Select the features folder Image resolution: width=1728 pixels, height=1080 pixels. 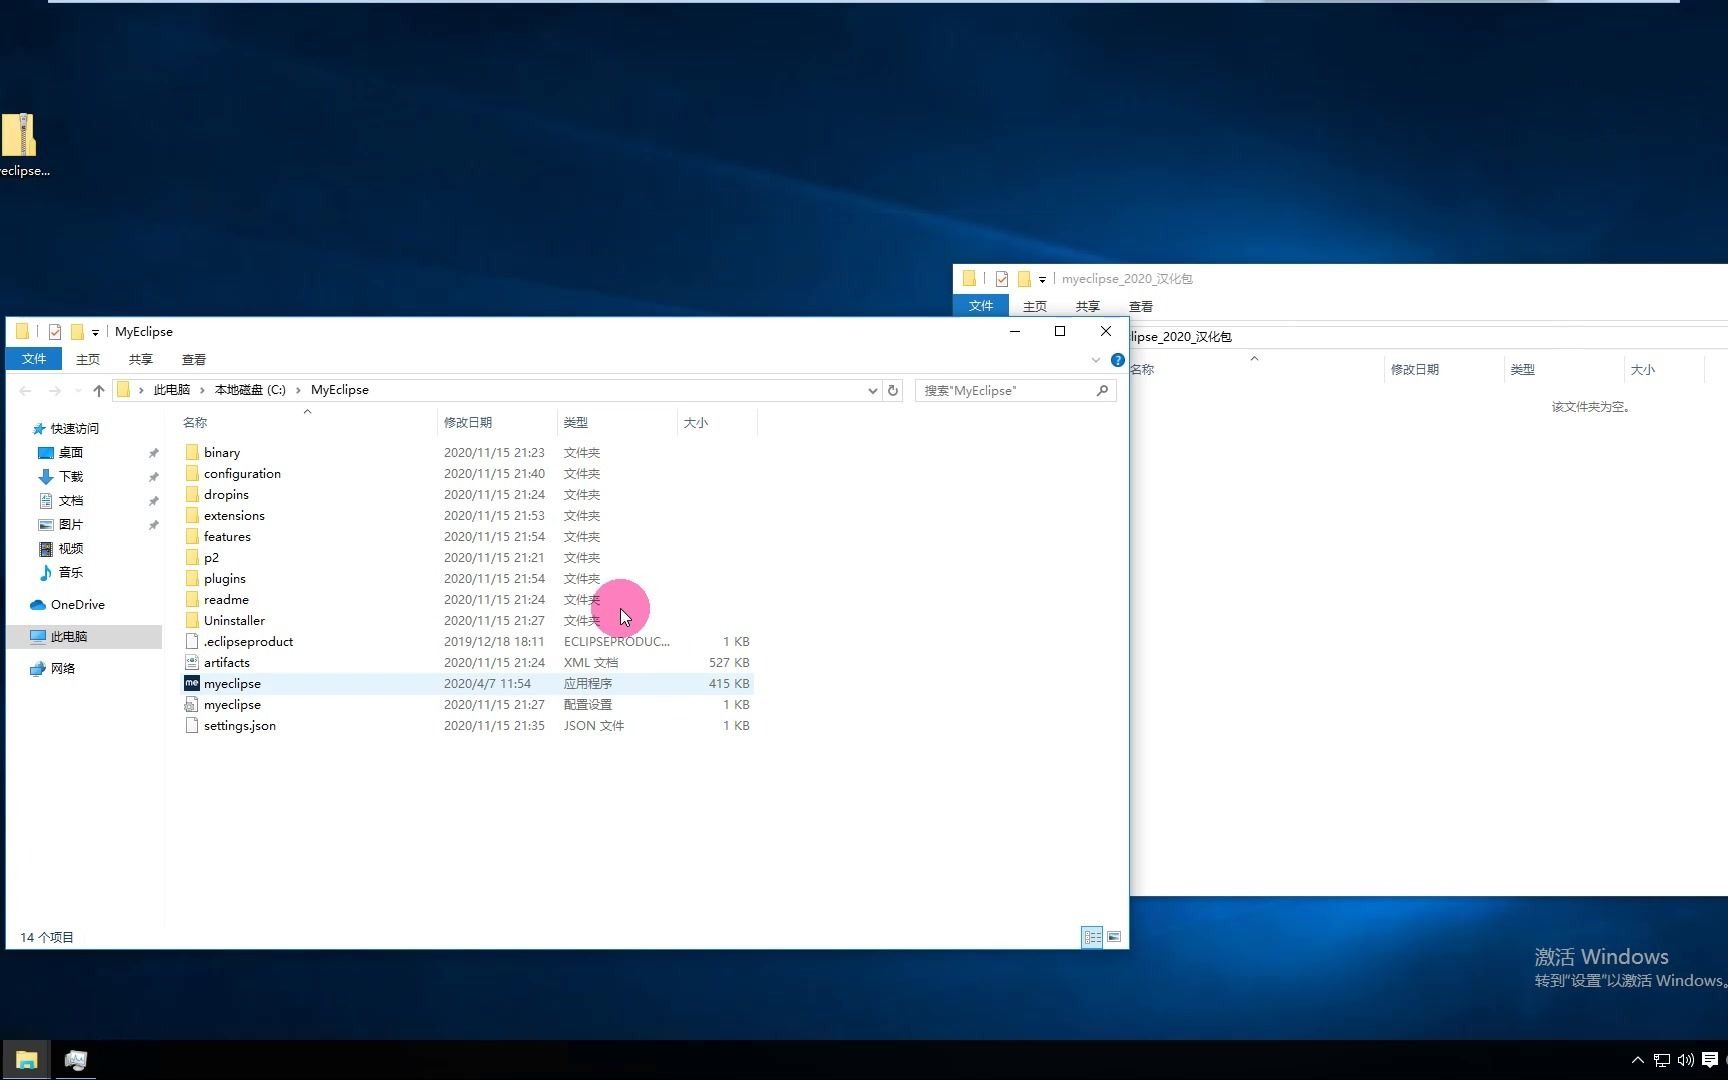click(x=227, y=536)
